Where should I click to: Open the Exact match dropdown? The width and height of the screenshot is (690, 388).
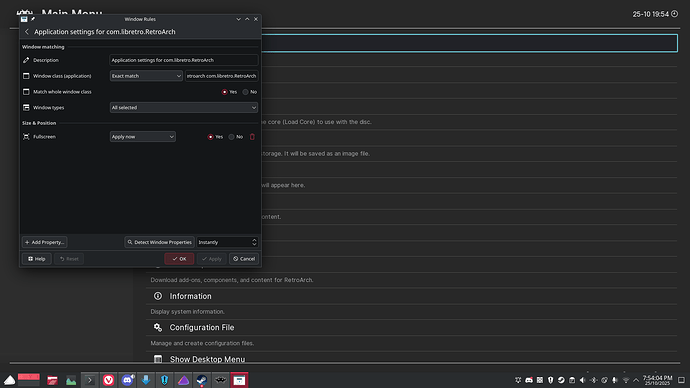click(x=146, y=76)
